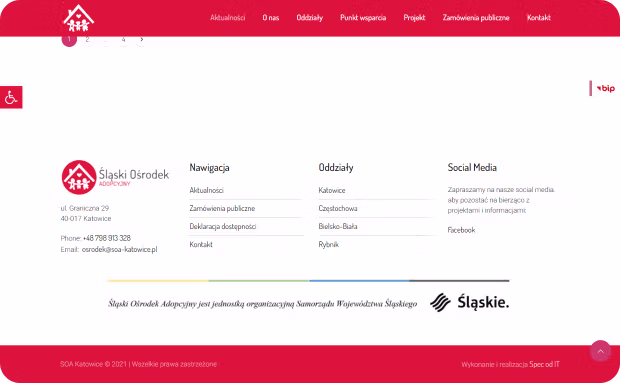Click the Śląski Ośrodek Adopcyjny footer logo
620x383 pixels.
pyautogui.click(x=115, y=177)
